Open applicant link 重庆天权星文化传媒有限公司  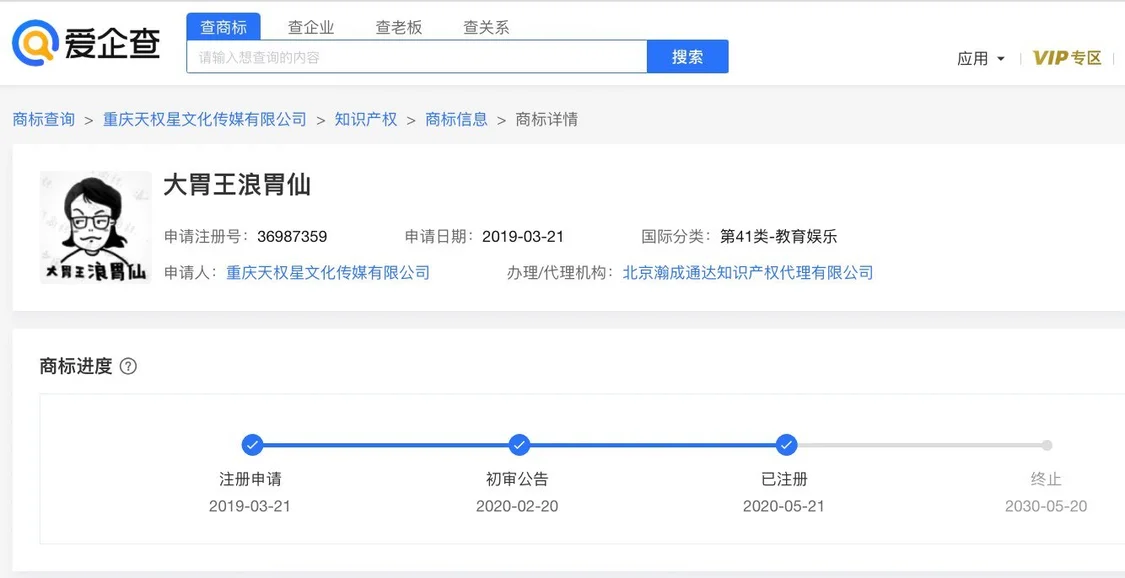(328, 273)
